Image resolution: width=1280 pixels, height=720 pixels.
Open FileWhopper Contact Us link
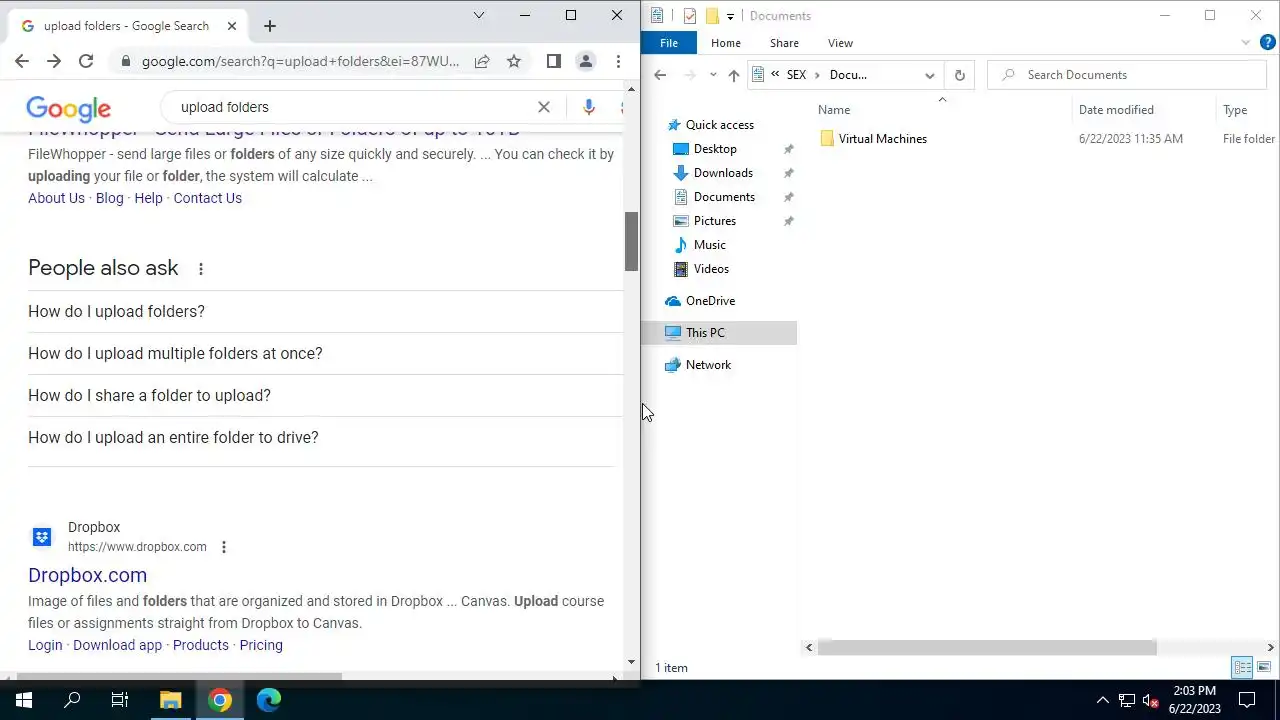(x=207, y=198)
